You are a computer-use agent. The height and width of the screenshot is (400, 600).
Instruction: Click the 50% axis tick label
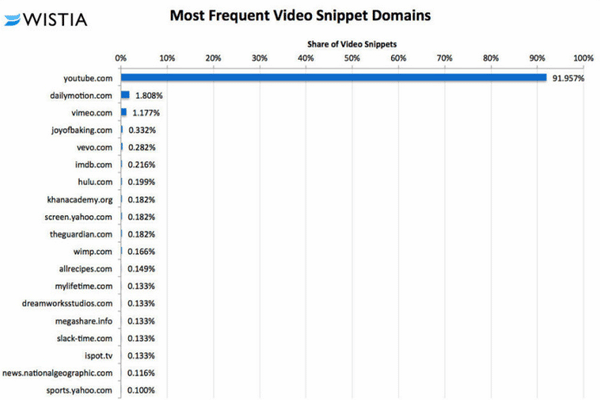coord(352,58)
